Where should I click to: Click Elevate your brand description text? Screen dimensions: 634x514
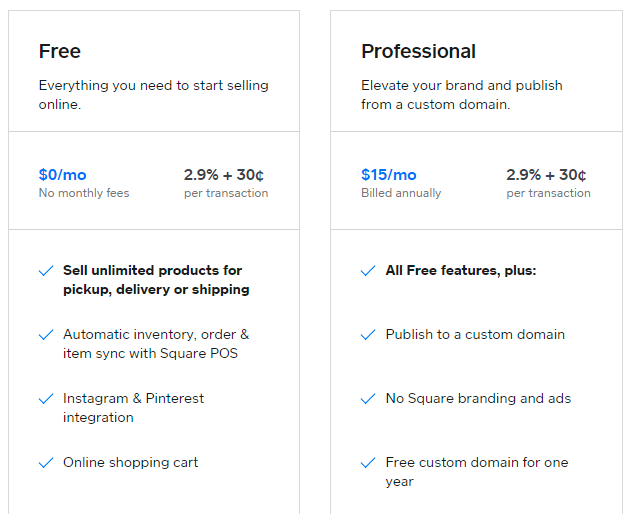tap(462, 95)
